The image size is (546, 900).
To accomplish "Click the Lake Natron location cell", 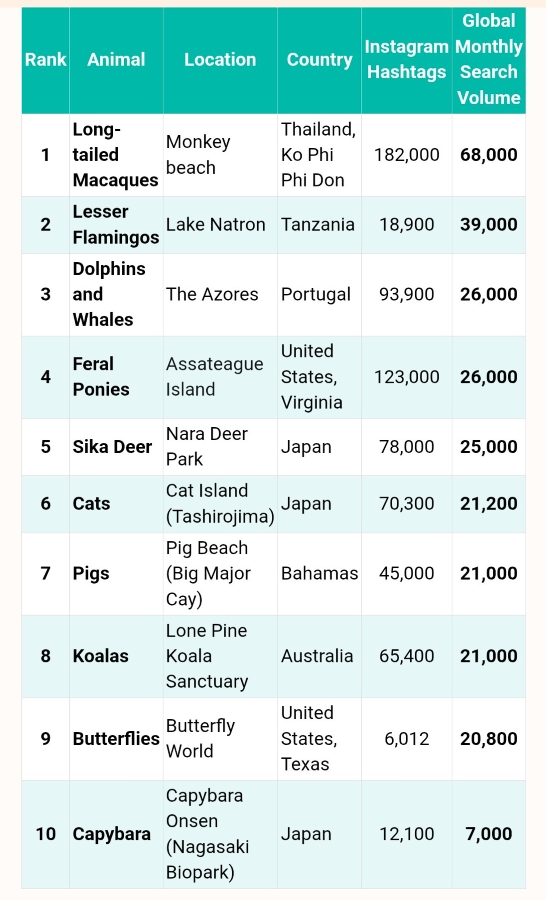I will [220, 225].
